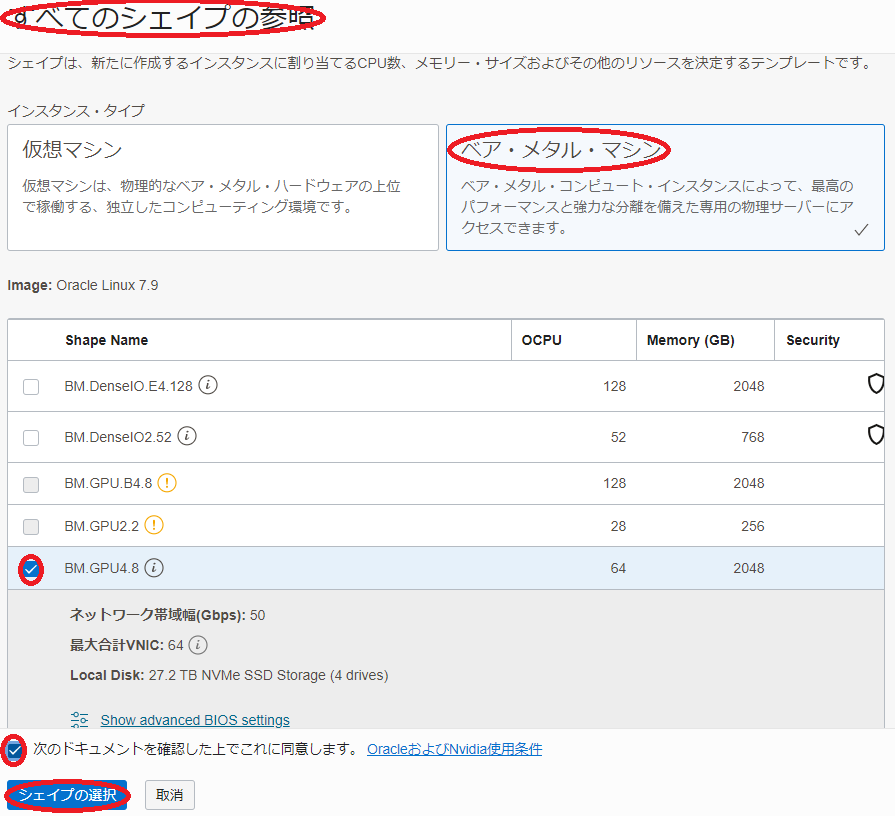Check the BM.DenseIO.E4.128 shape checkbox
The height and width of the screenshot is (816, 895).
31,386
